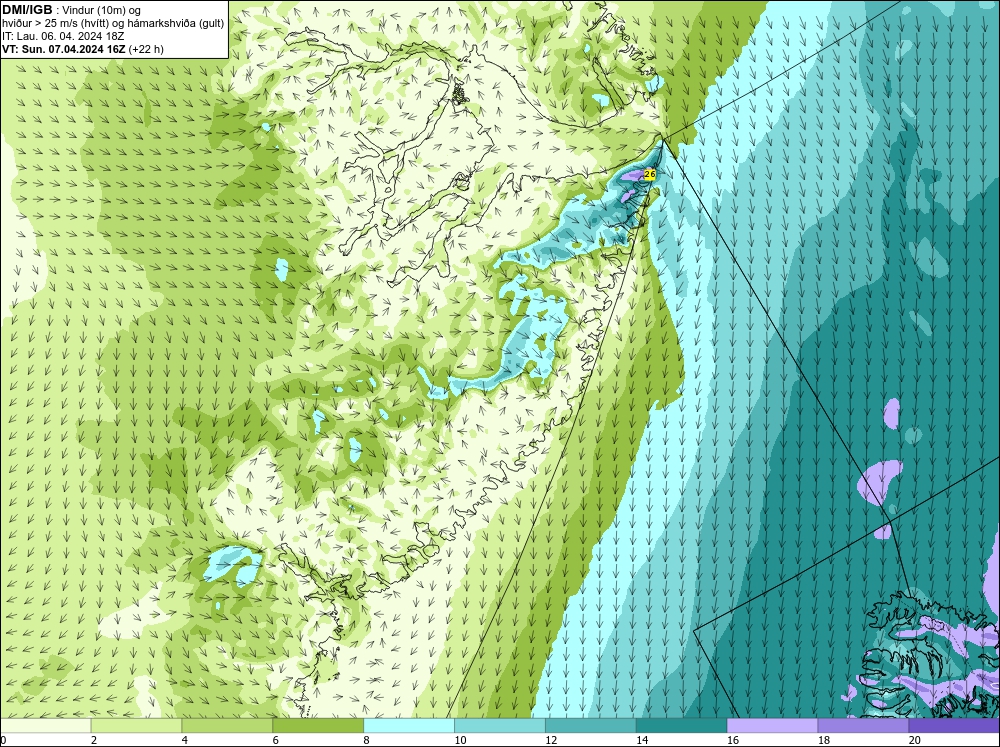Click the 'IT: Lau. 06. 04. 2024 18Z' line
This screenshot has width=1000, height=747.
click(63, 36)
